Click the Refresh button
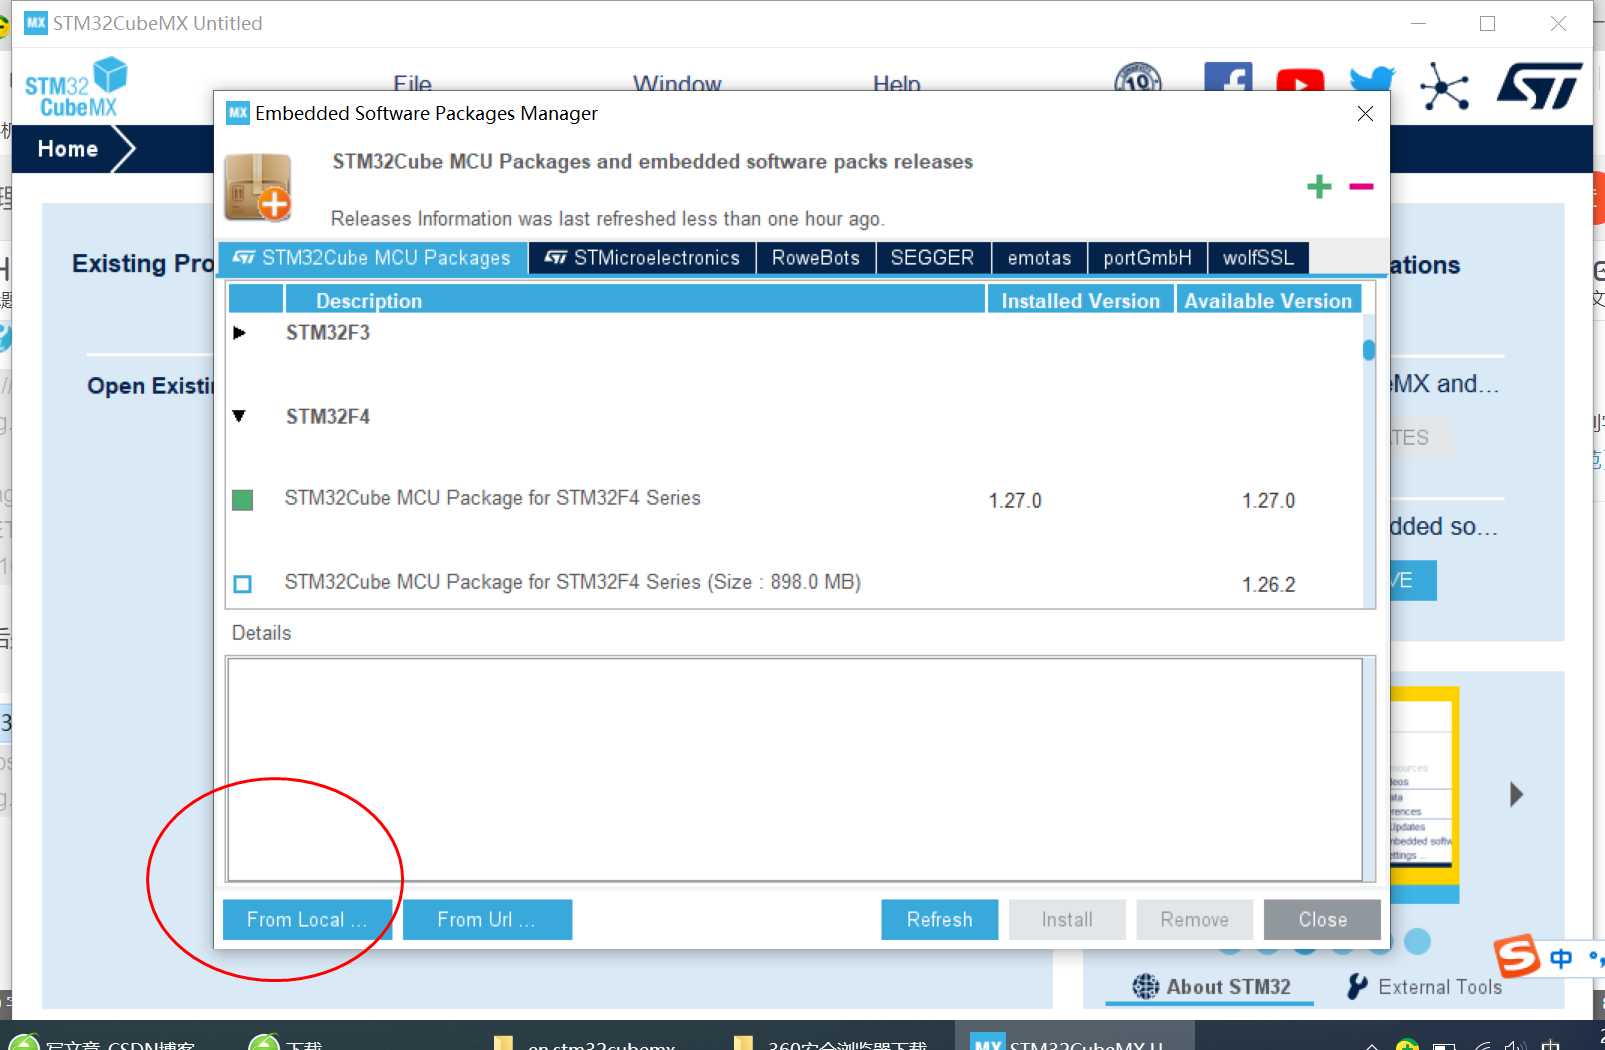The height and width of the screenshot is (1050, 1605). tap(939, 920)
